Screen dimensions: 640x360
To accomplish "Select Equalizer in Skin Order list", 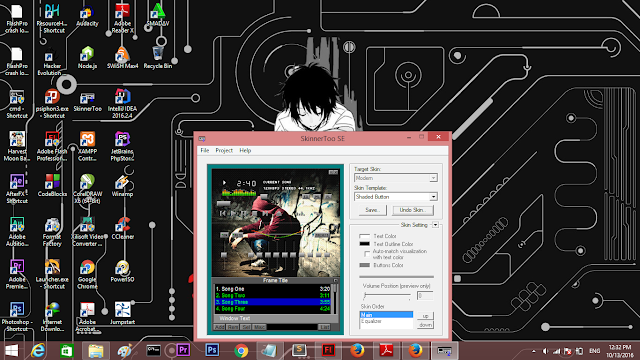I will click(x=386, y=321).
